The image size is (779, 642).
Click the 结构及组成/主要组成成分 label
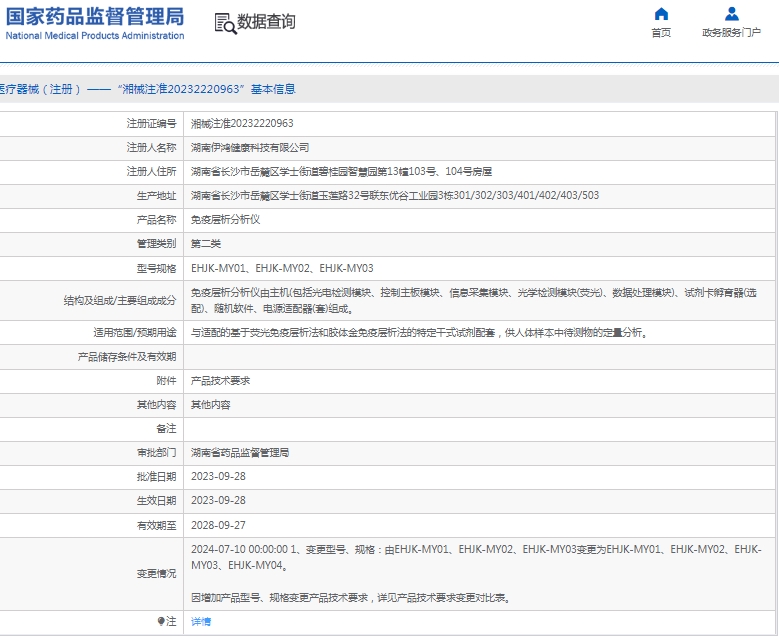click(120, 301)
